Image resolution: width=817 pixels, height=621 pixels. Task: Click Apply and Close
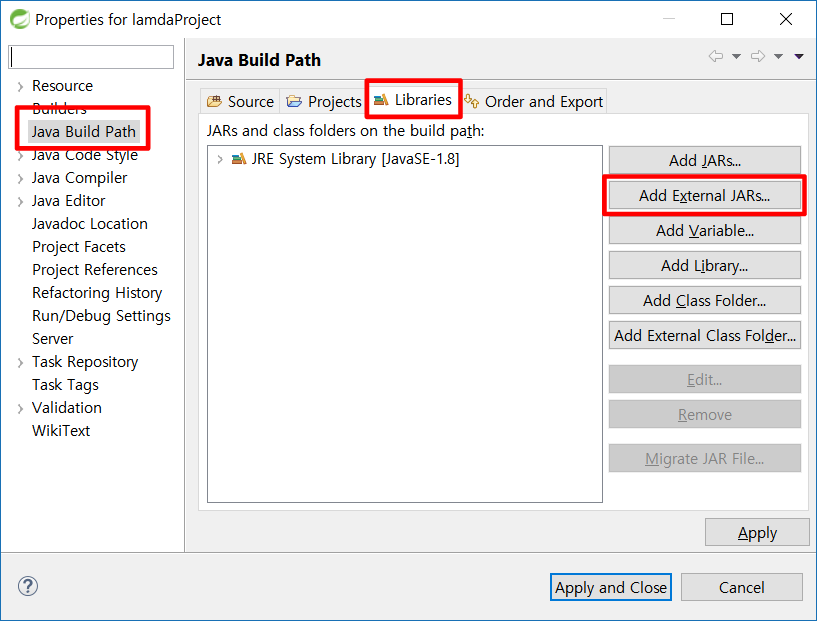[611, 587]
